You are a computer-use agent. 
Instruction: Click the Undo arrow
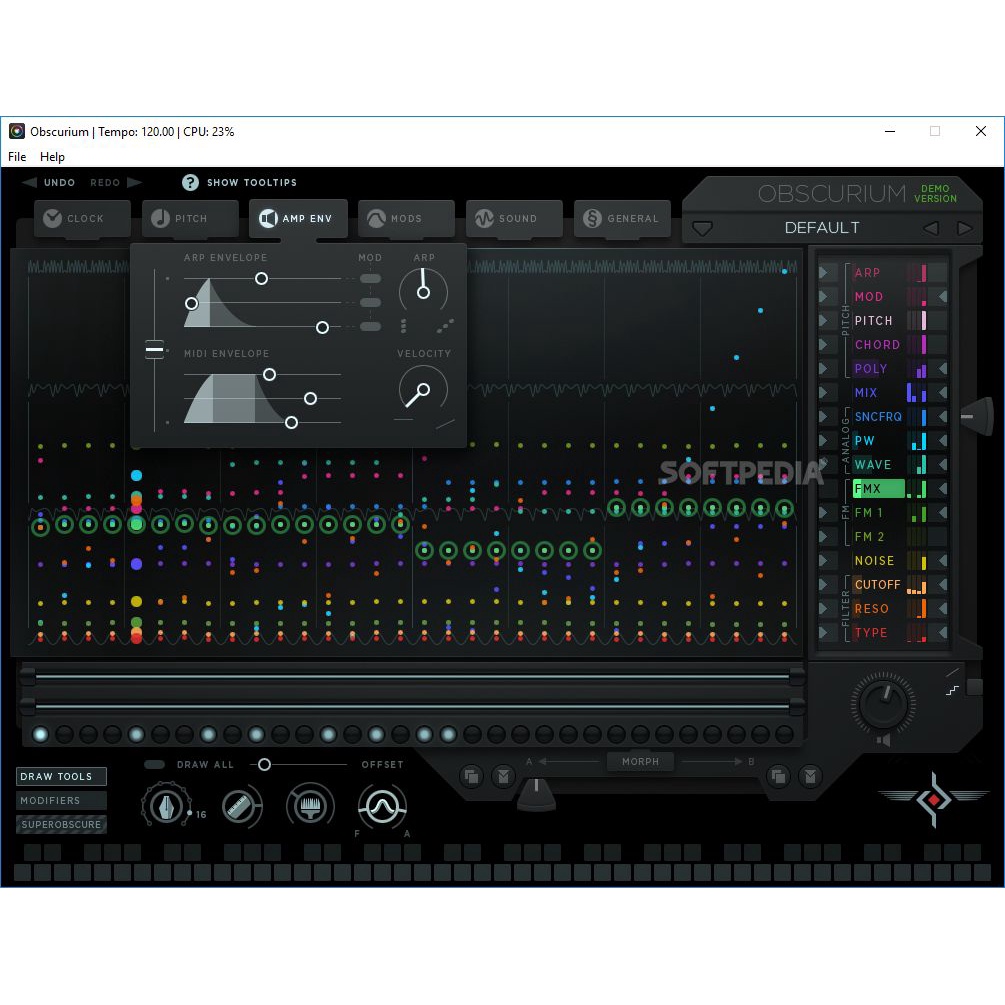pos(29,183)
